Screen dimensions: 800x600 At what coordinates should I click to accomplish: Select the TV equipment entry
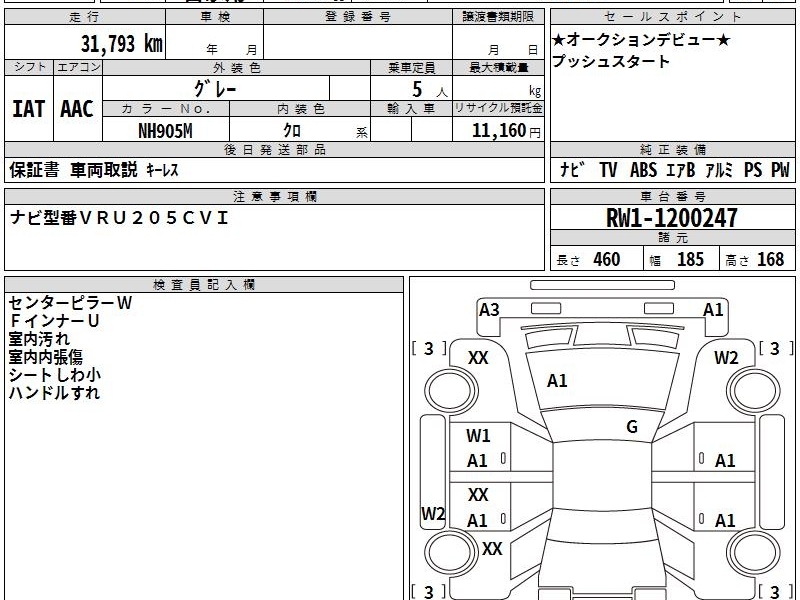click(x=608, y=169)
